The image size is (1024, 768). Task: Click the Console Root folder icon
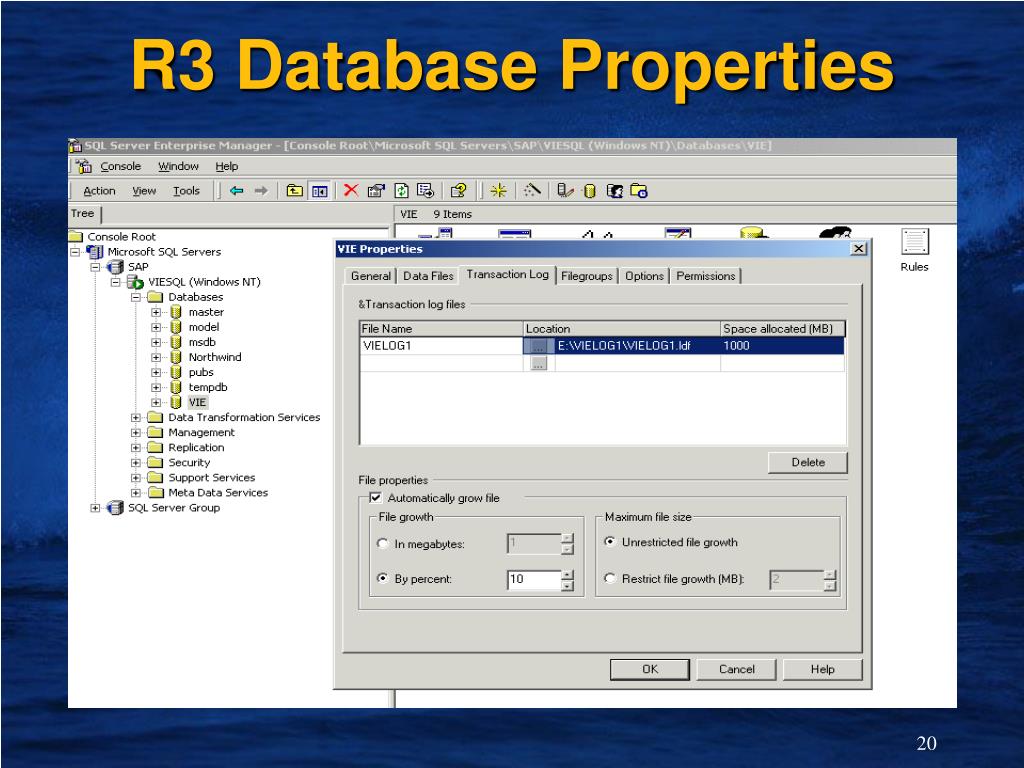click(76, 236)
